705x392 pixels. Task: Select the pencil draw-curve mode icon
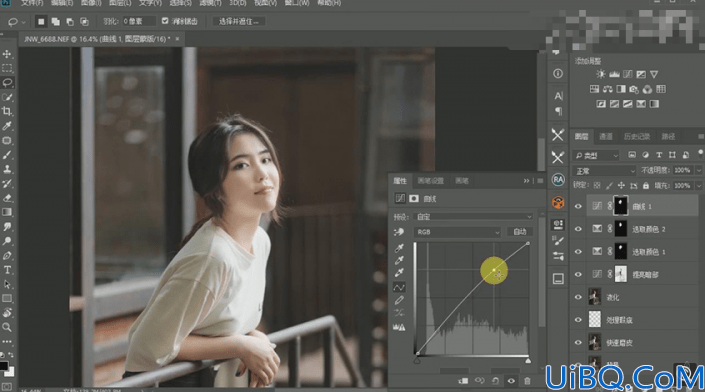(399, 300)
